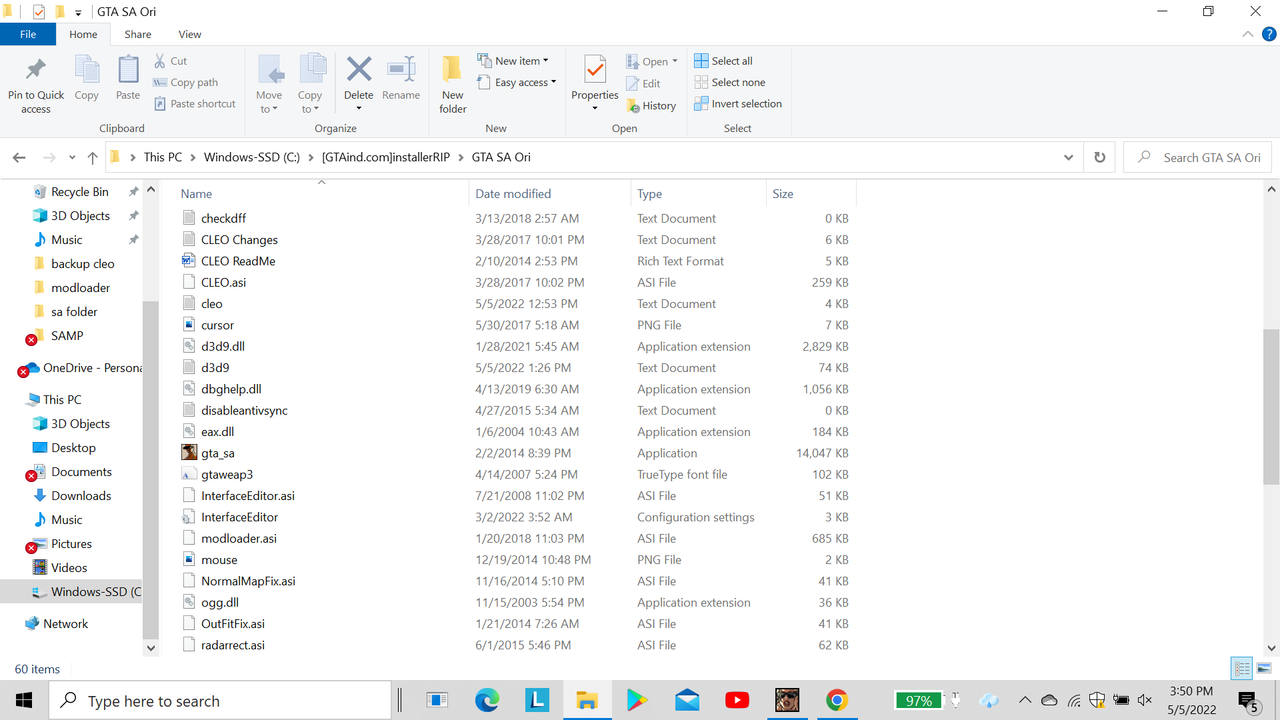Open the Windows Start menu
Screen dimensions: 1280x720
click(x=24, y=701)
